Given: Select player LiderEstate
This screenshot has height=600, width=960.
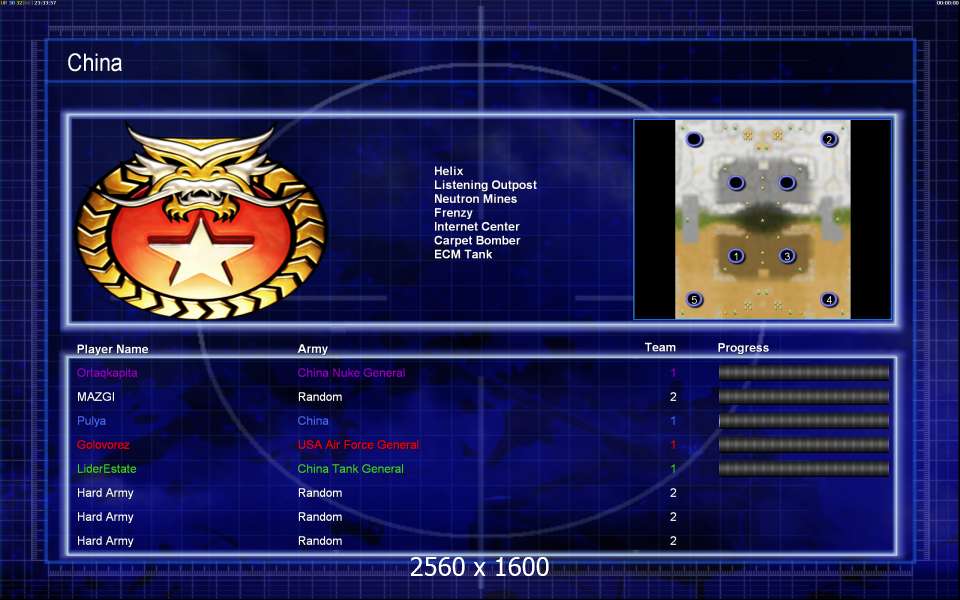Looking at the screenshot, I should click(x=107, y=469).
